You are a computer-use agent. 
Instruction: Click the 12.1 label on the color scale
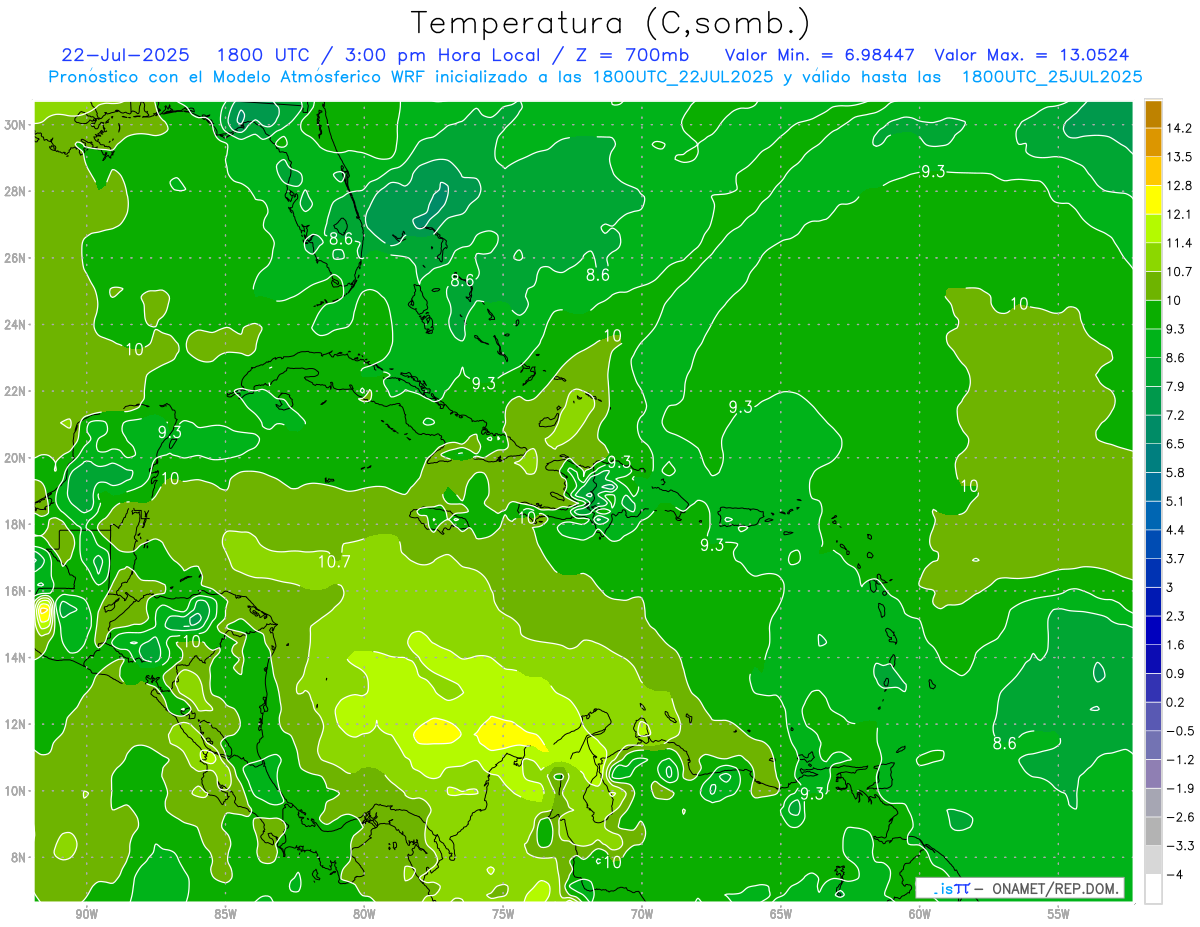(x=1178, y=214)
